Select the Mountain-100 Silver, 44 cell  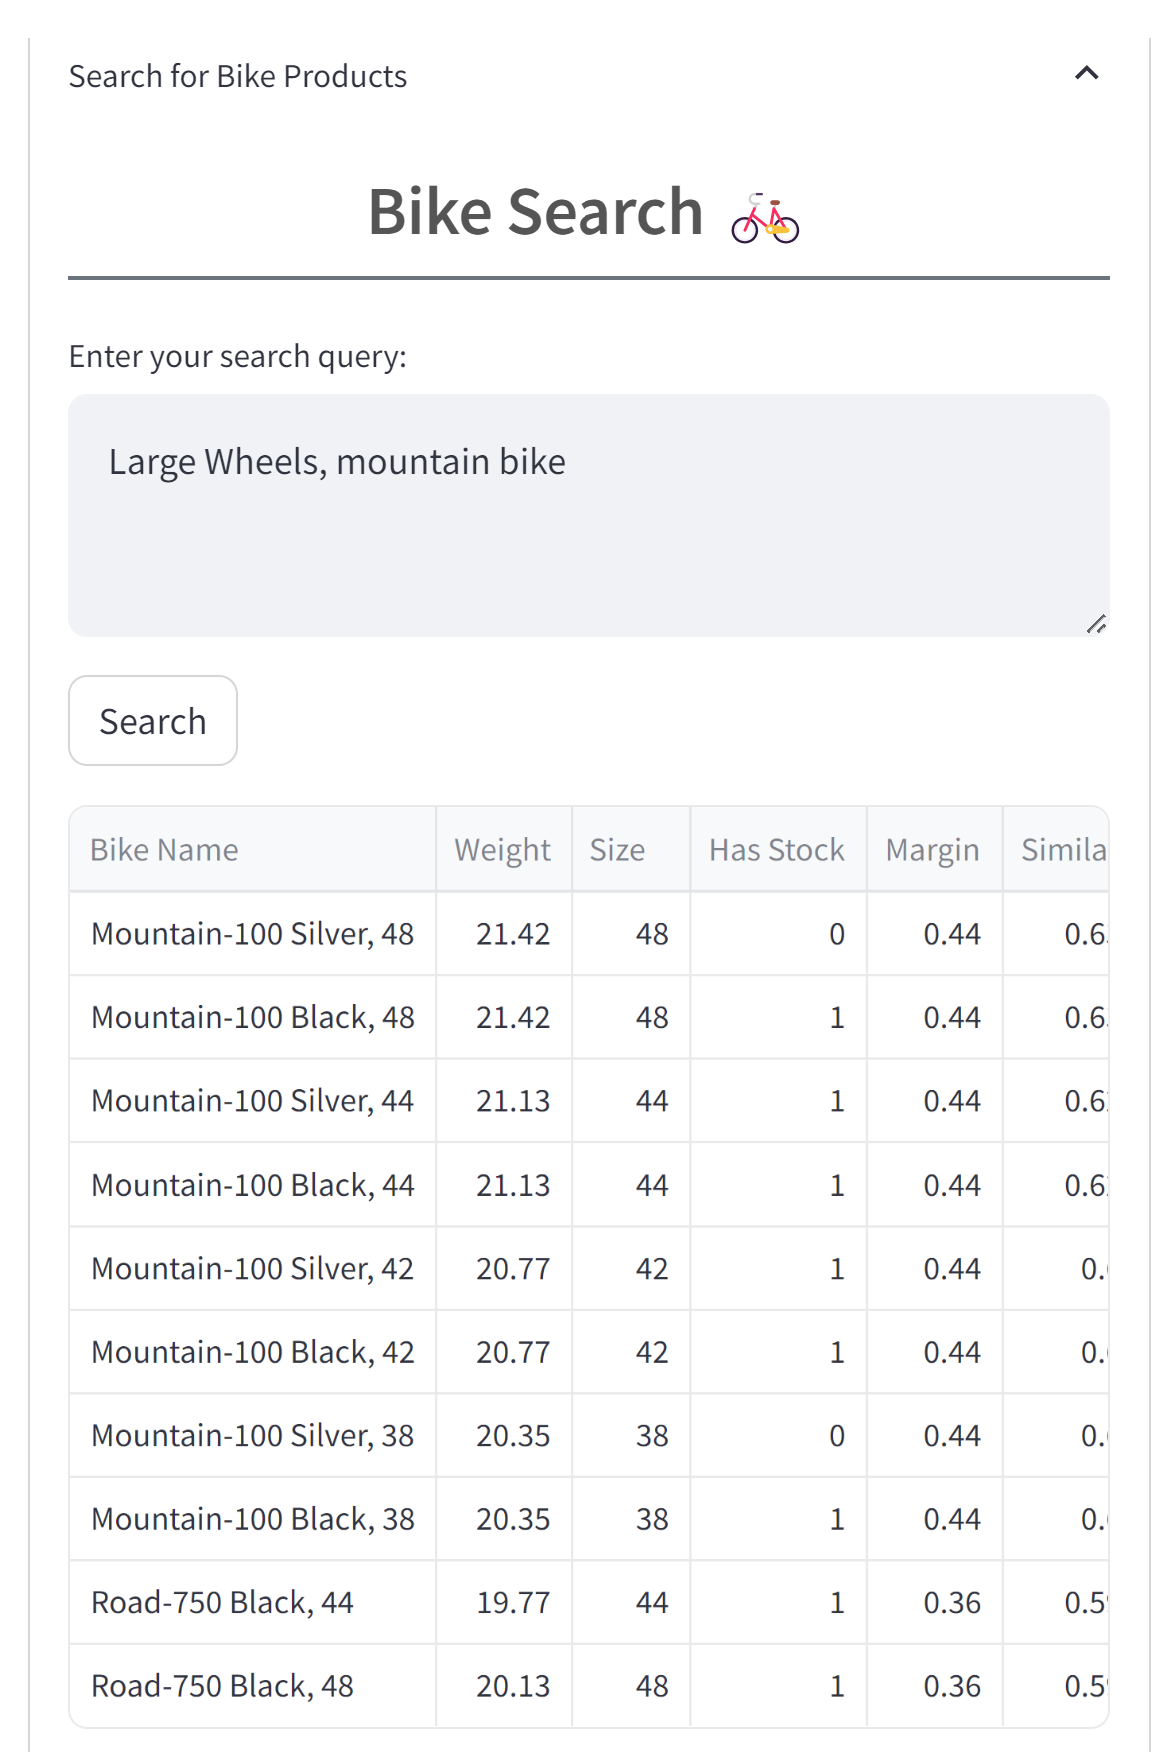tap(253, 1101)
